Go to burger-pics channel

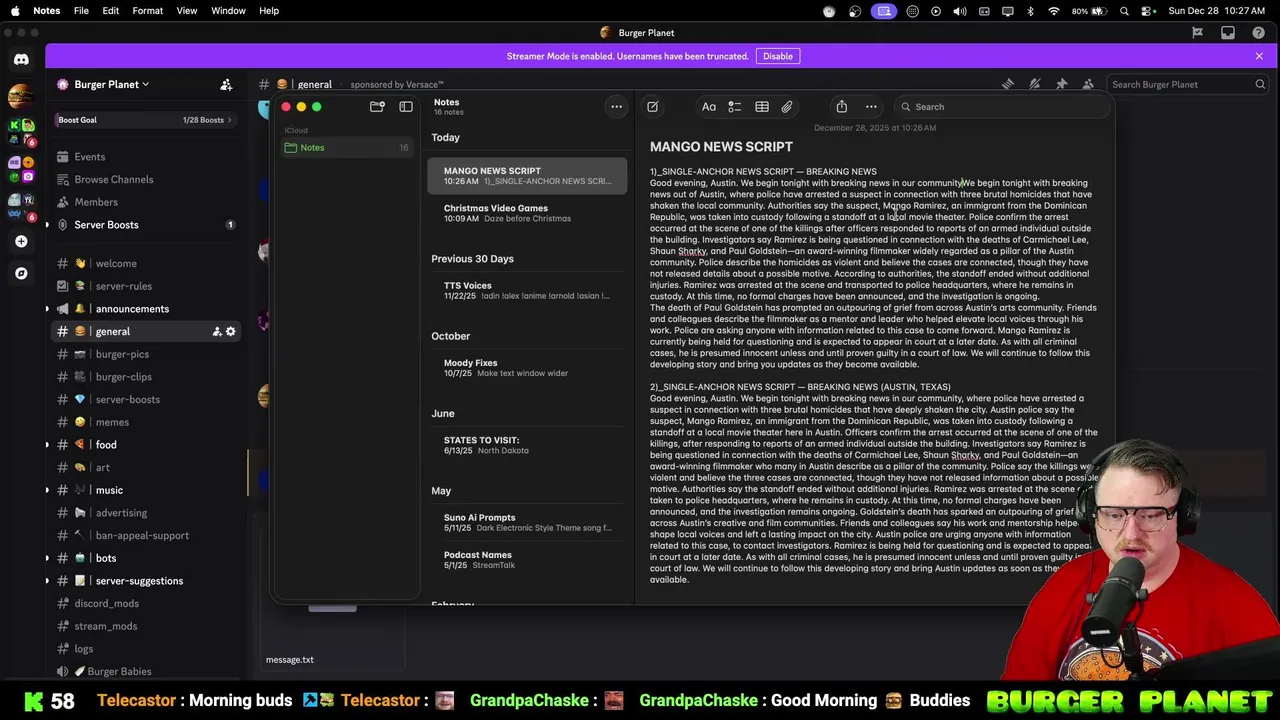pyautogui.click(x=145, y=354)
